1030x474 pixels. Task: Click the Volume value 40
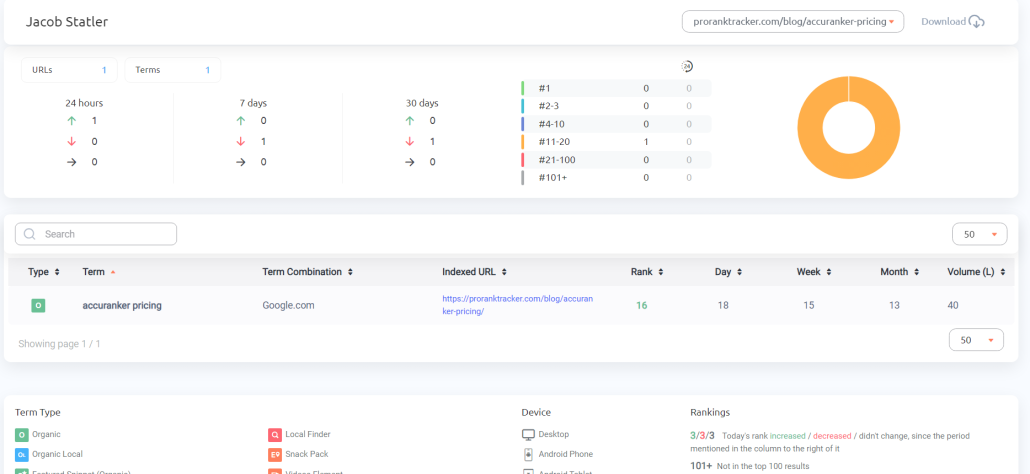click(953, 305)
